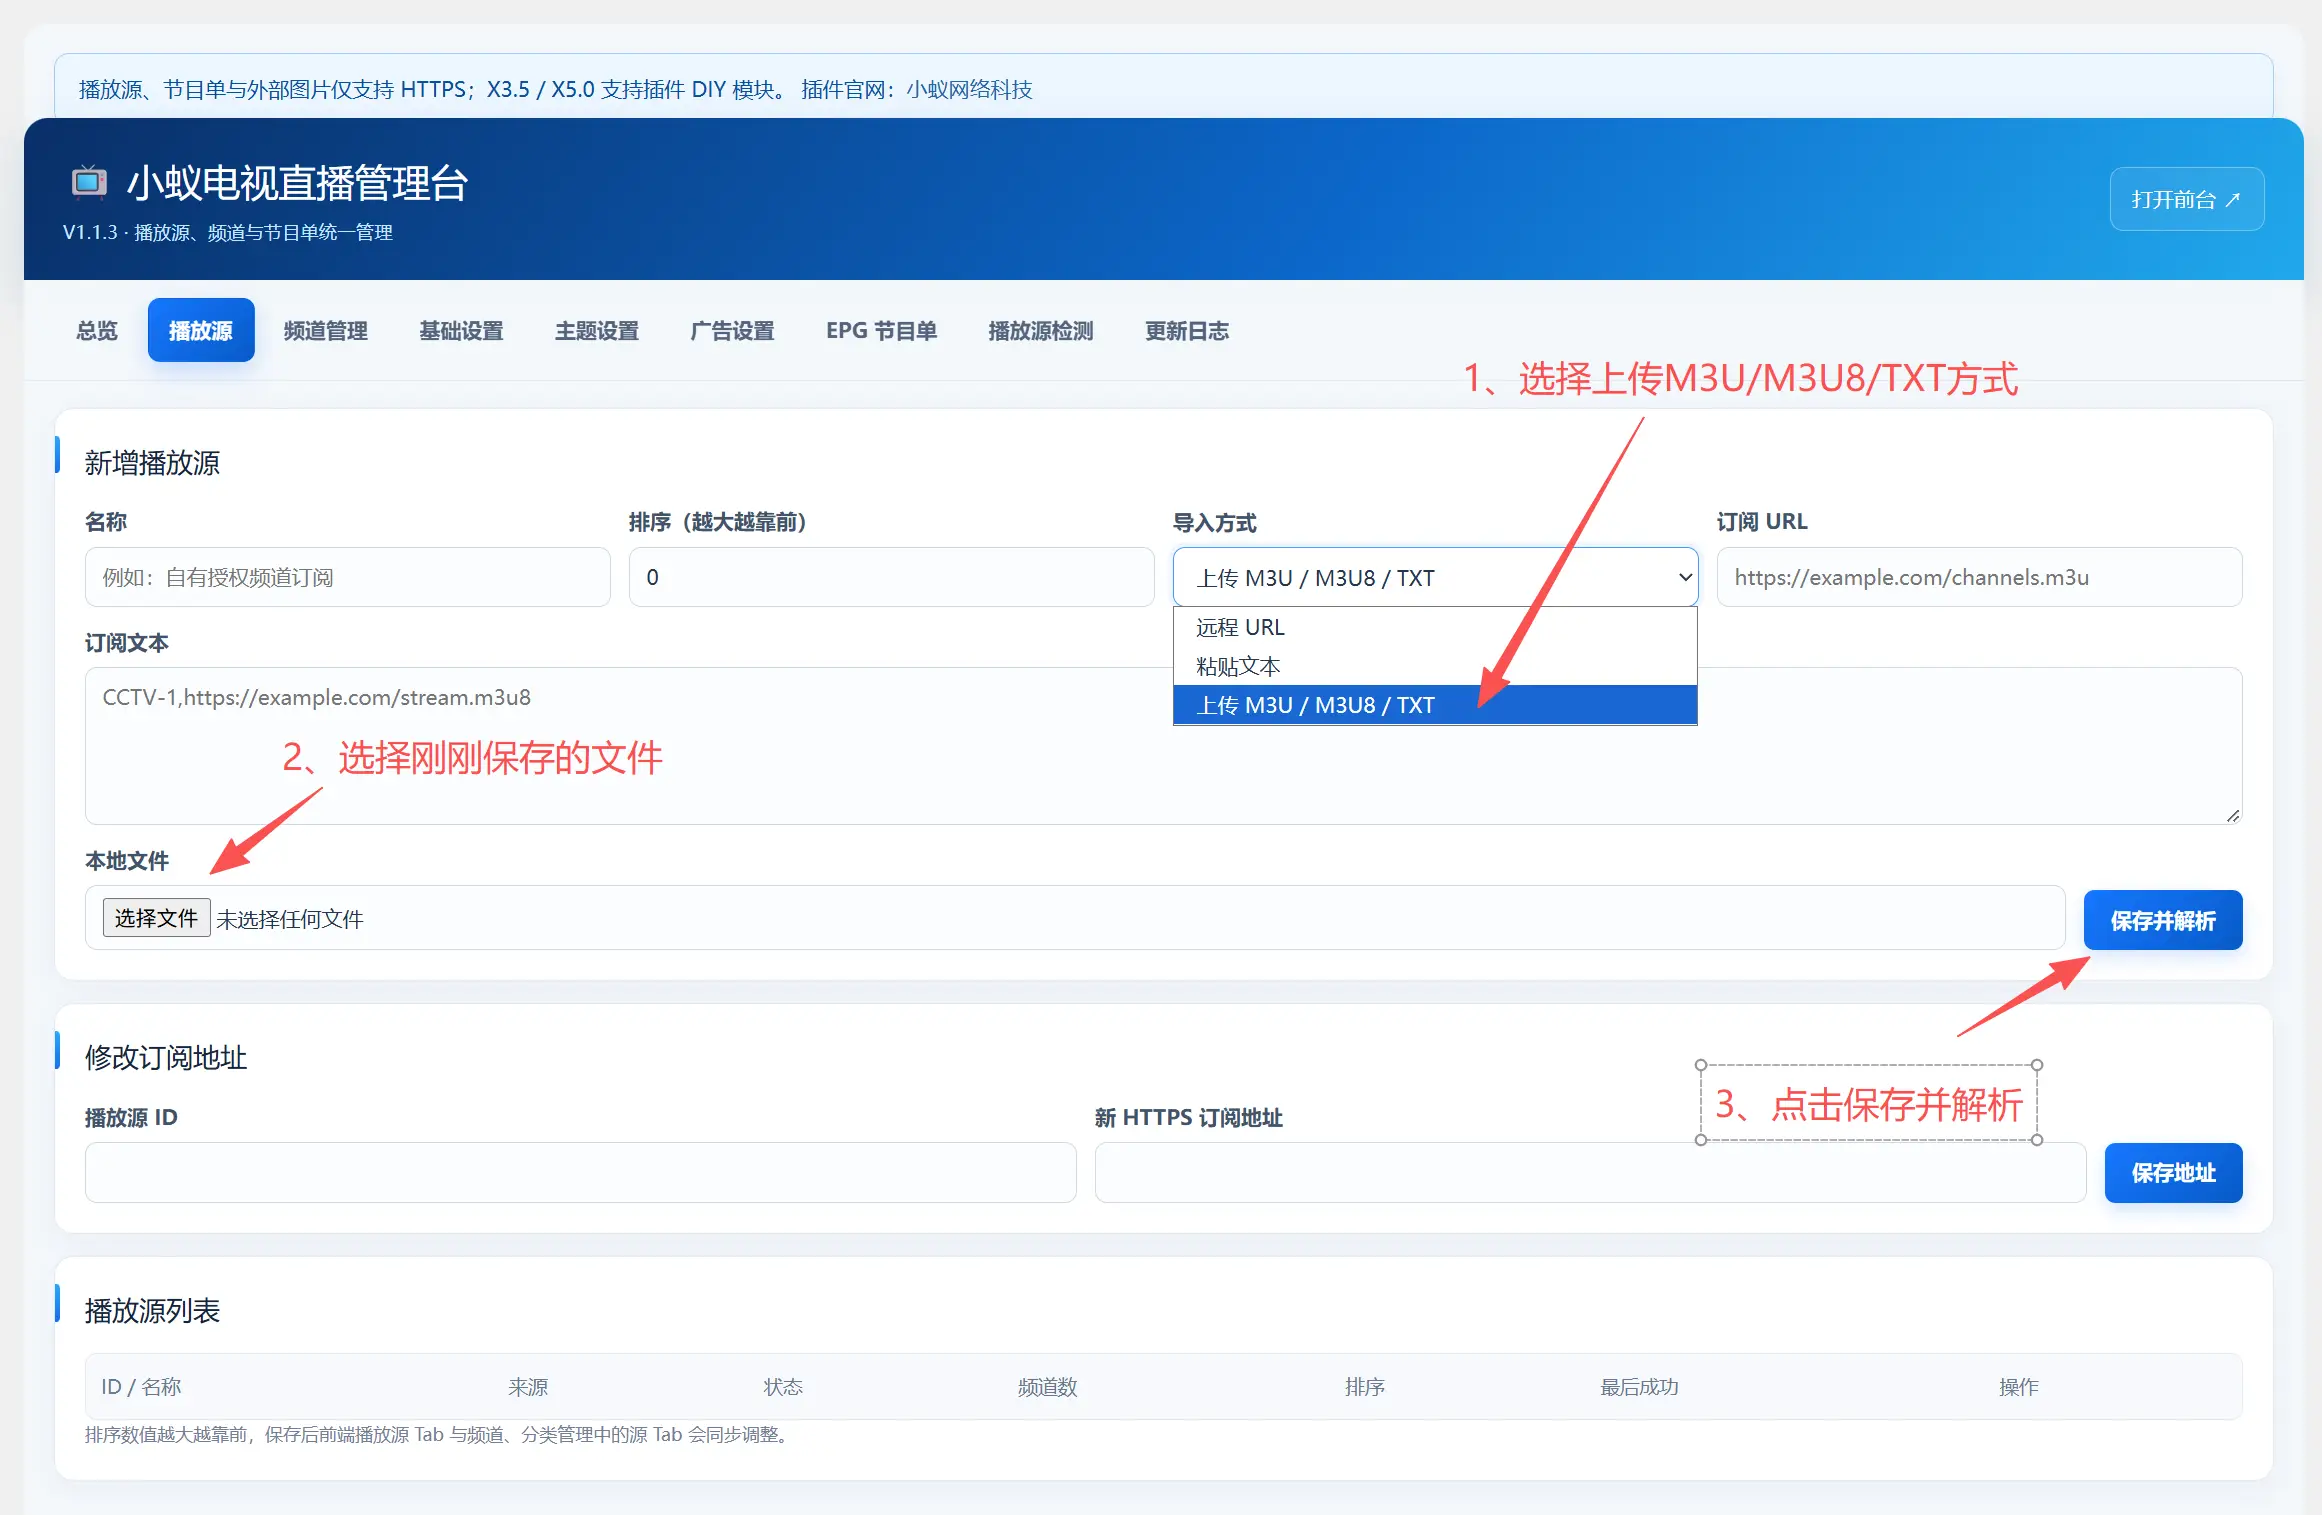Viewport: 2322px width, 1515px height.
Task: Open the 频道管理 tab
Action: coord(326,330)
